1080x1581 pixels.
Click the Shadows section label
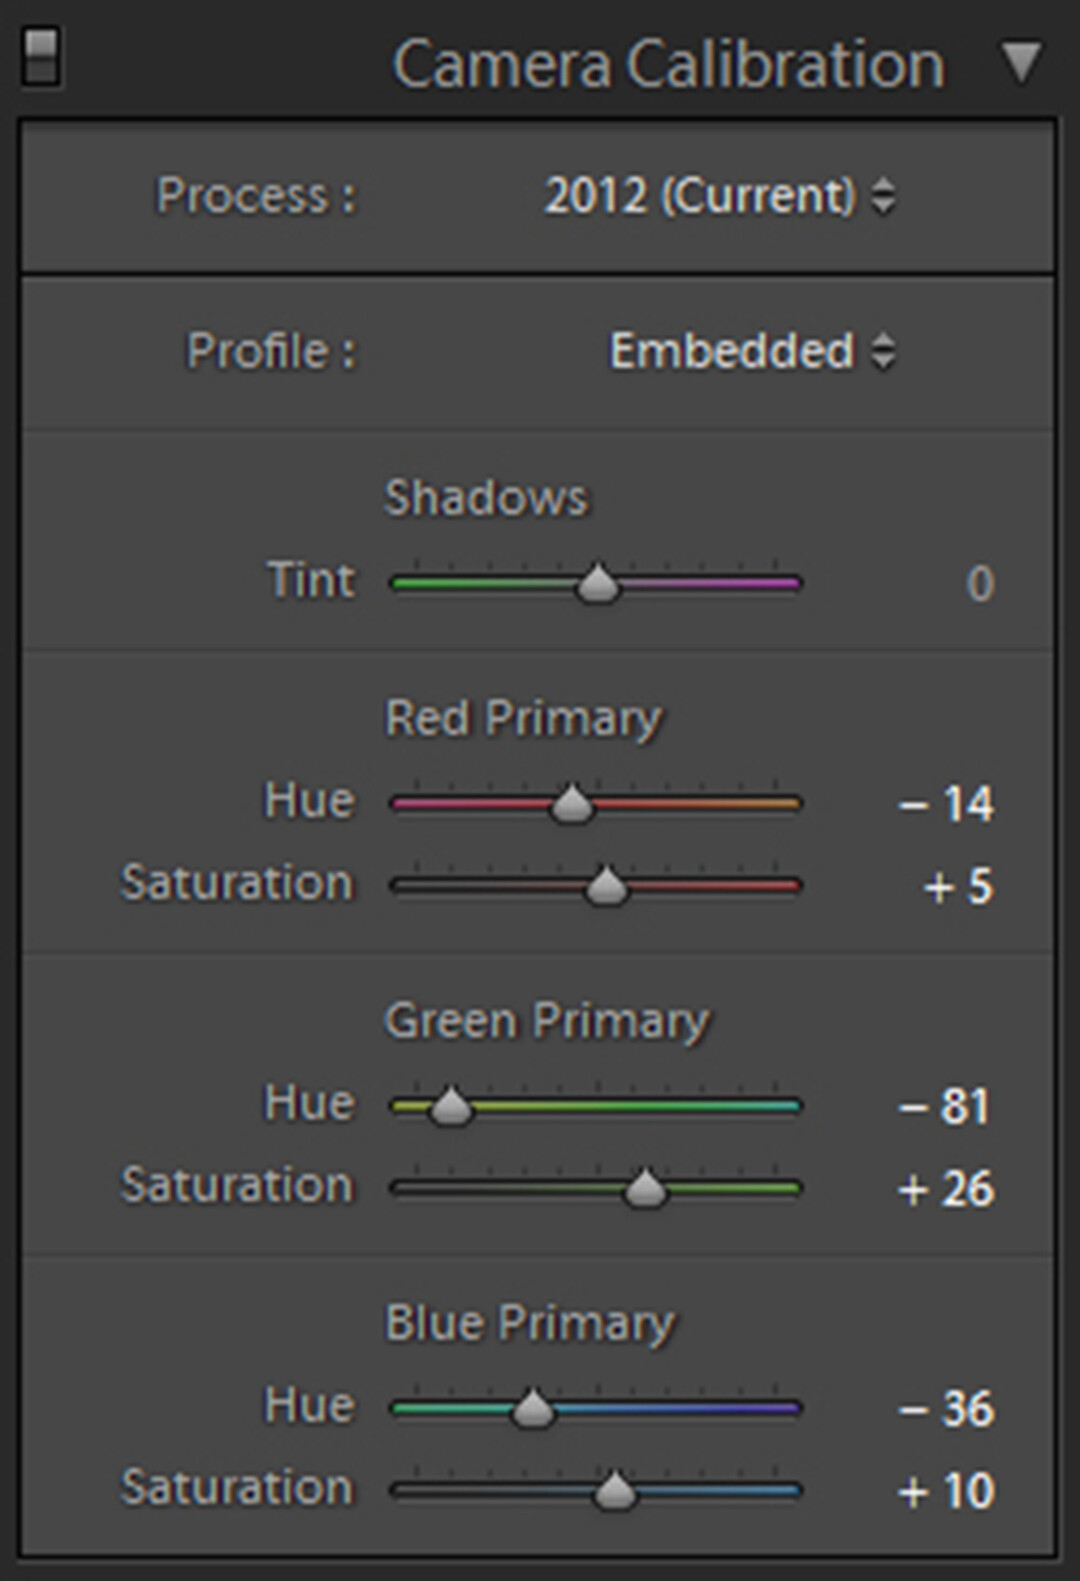coord(486,498)
